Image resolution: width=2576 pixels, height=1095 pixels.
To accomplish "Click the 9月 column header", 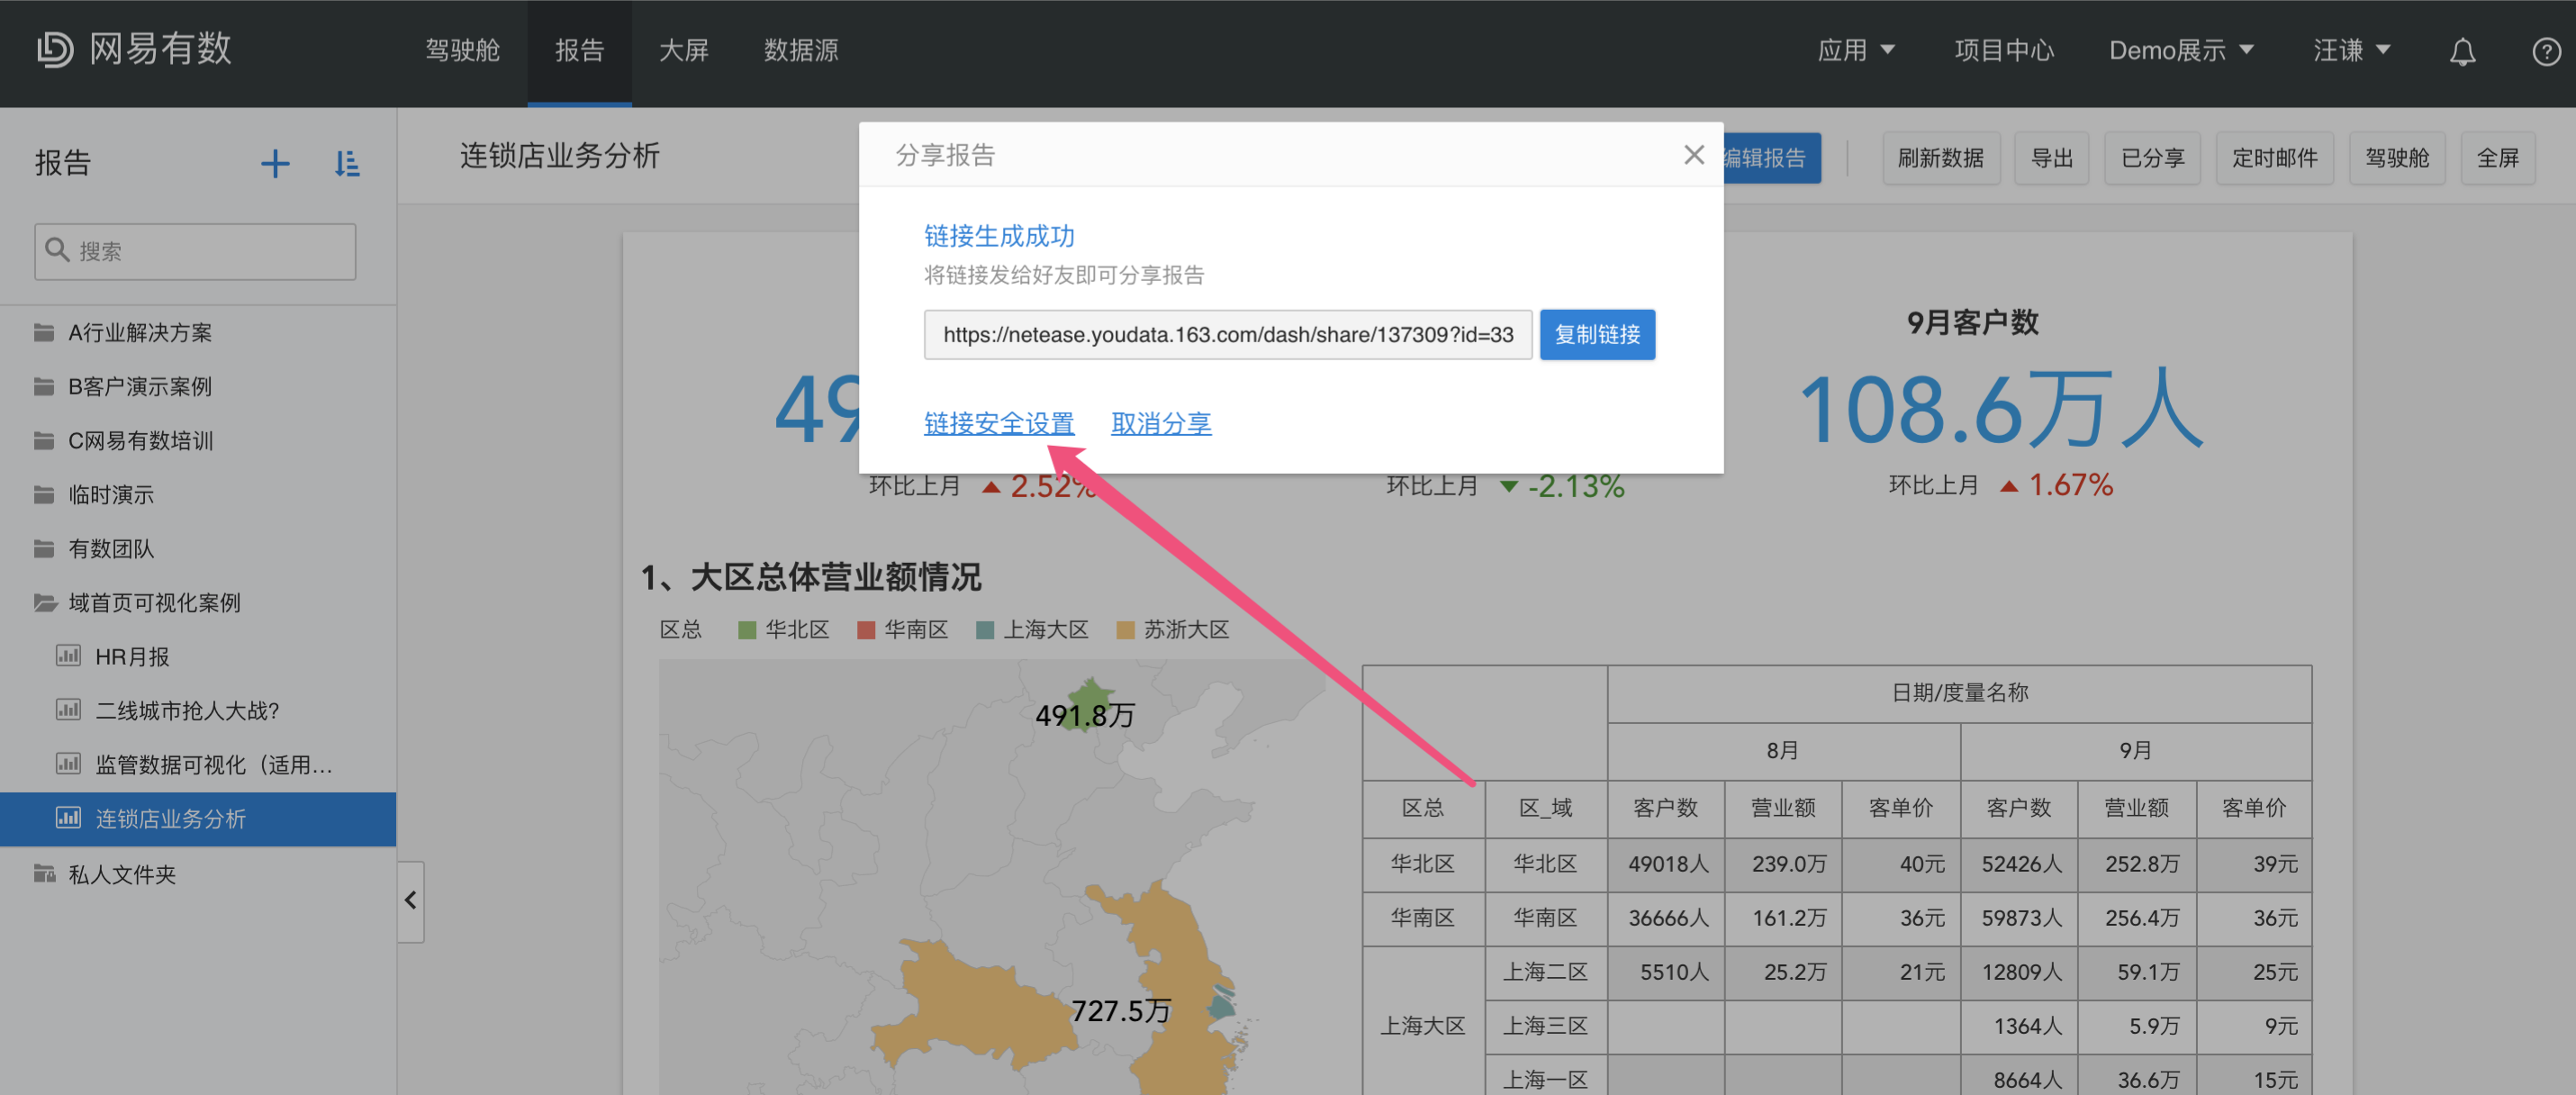I will coord(2136,751).
